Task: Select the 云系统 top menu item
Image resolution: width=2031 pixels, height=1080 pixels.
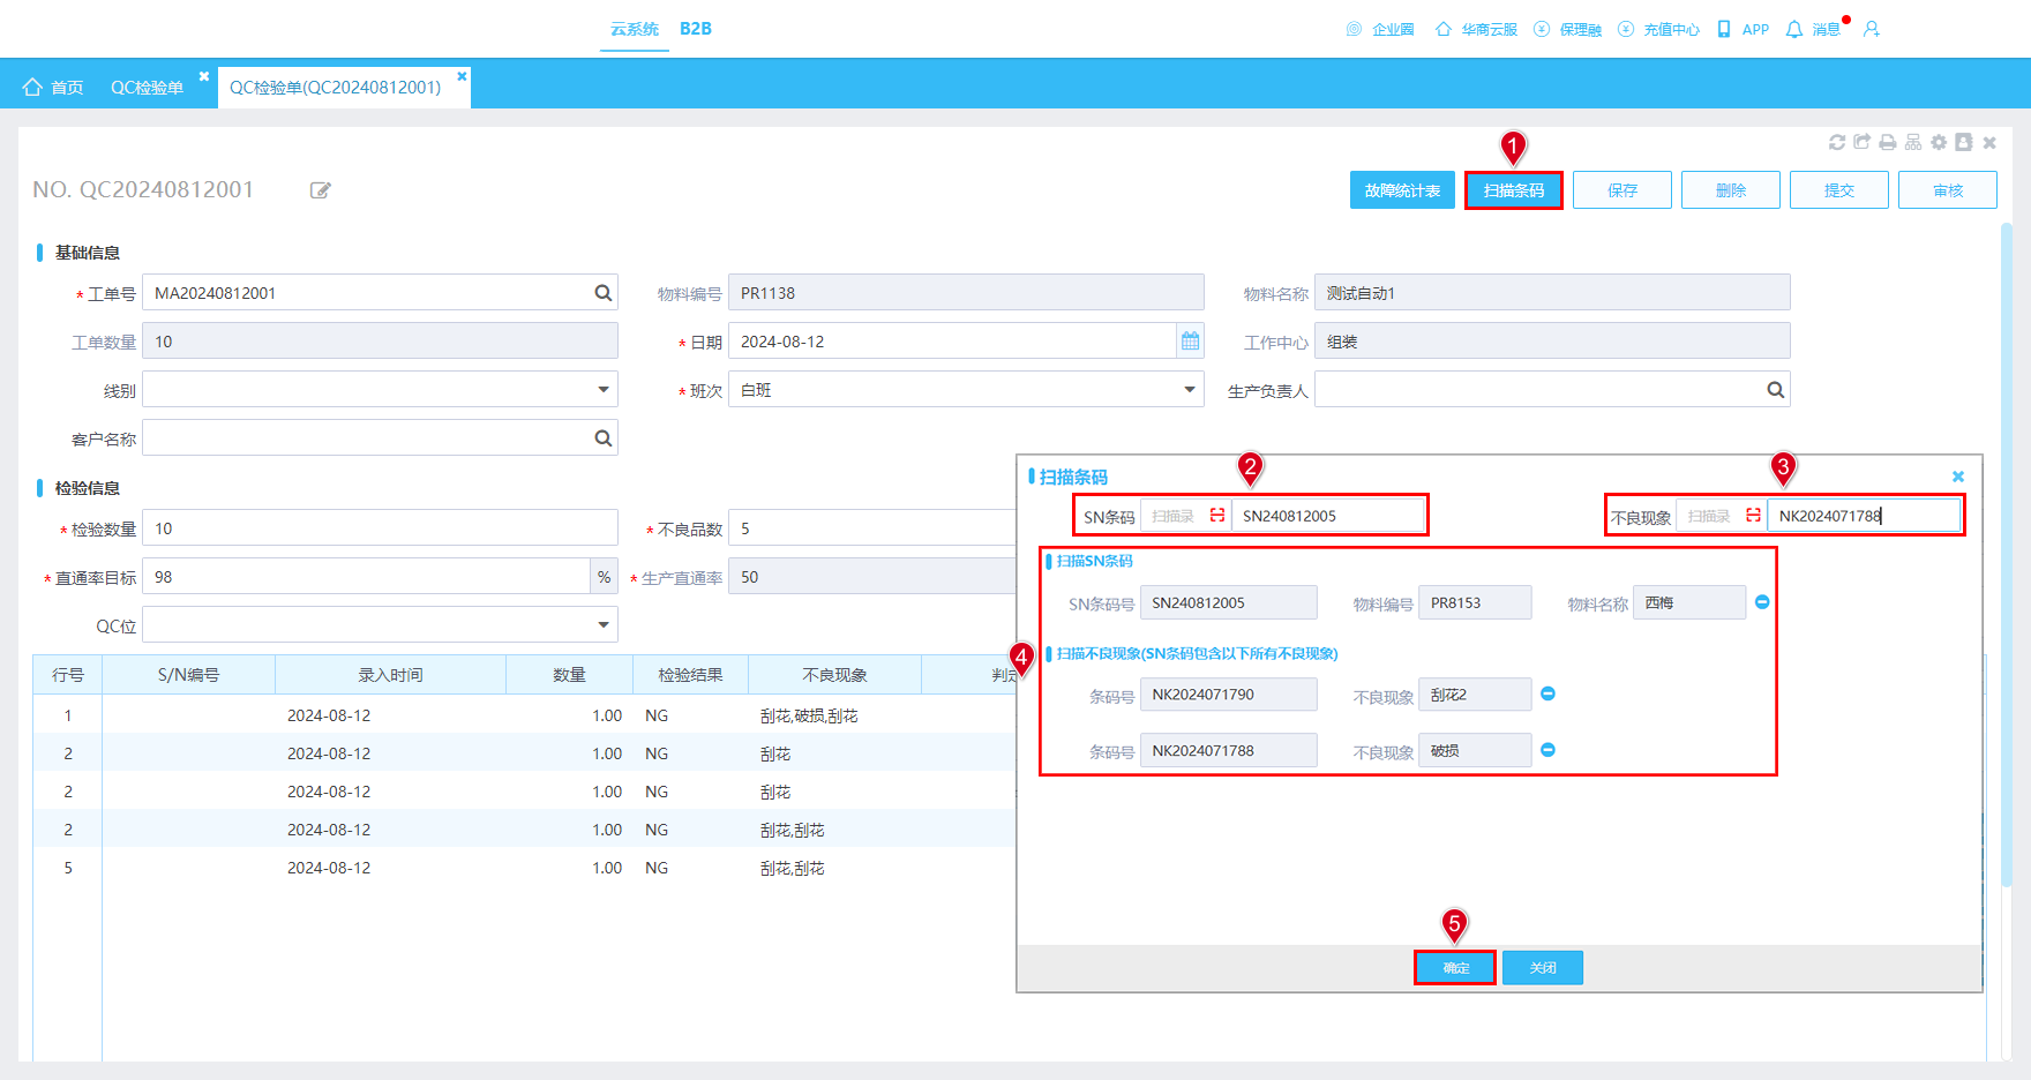Action: [x=634, y=29]
